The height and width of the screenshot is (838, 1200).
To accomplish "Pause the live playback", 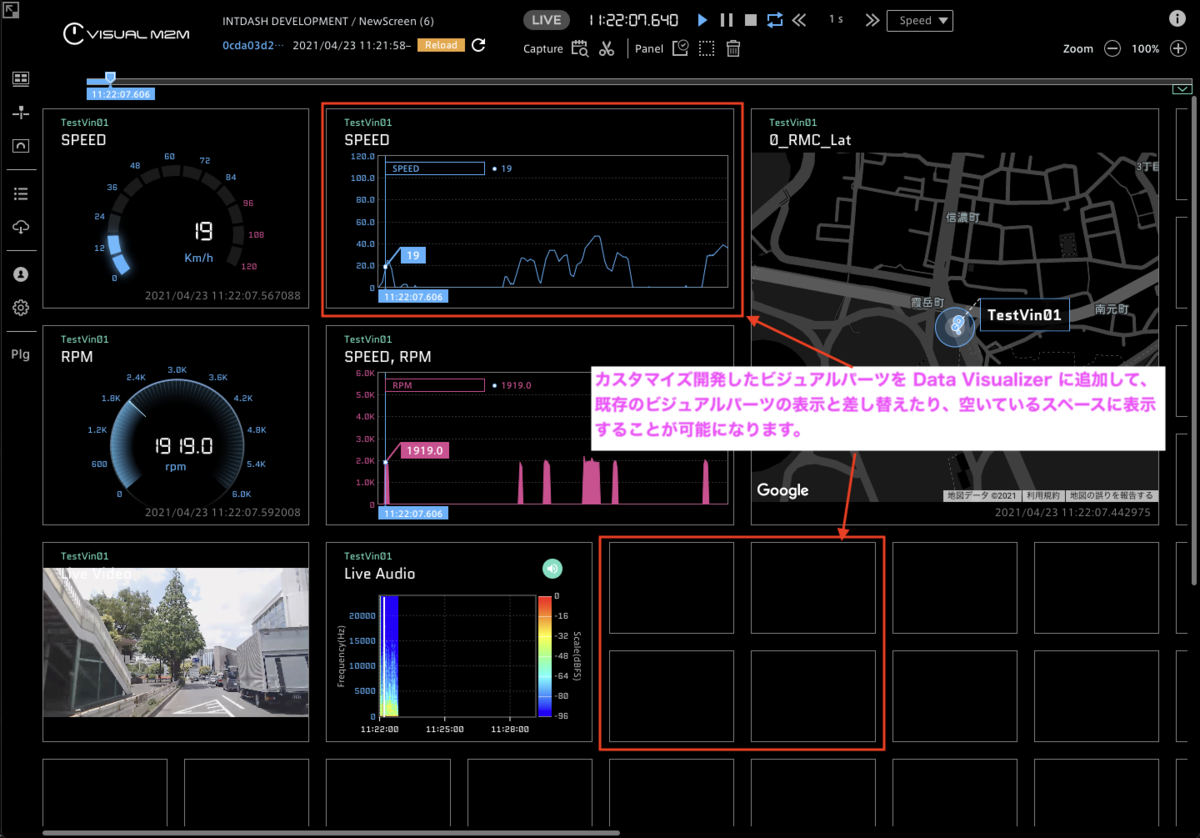I will click(727, 20).
